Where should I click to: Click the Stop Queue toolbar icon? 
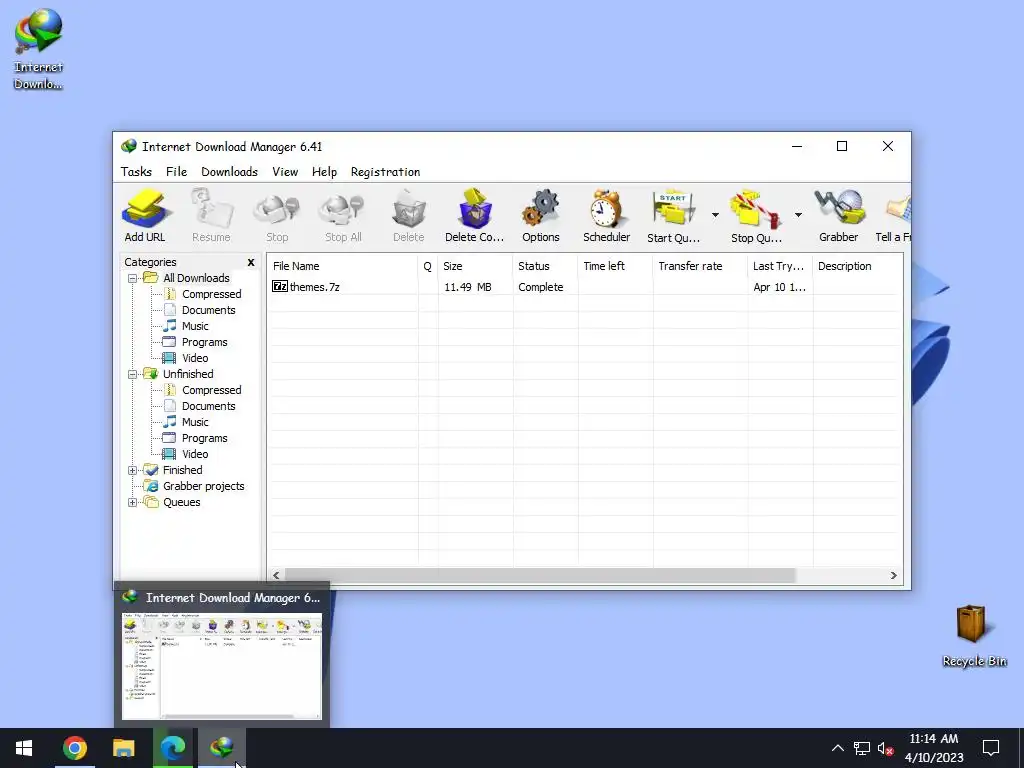point(756,216)
